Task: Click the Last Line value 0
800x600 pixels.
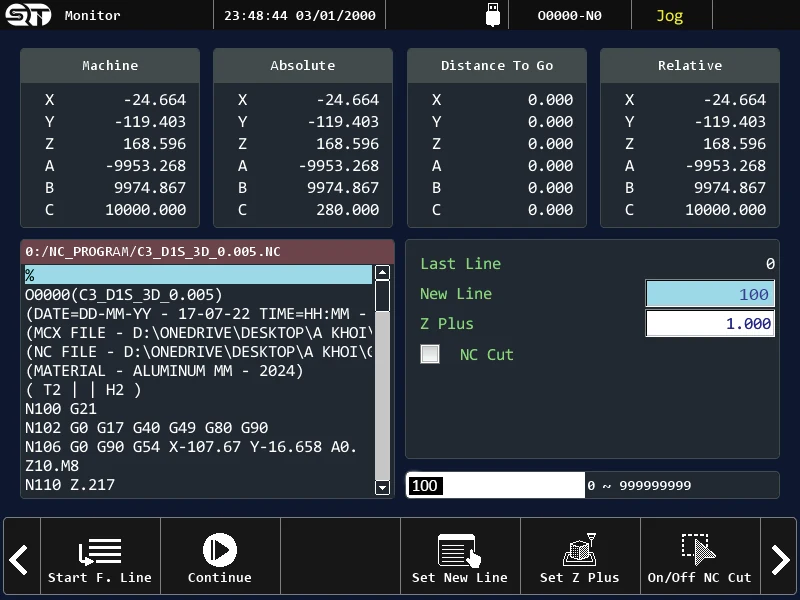Action: pyautogui.click(x=770, y=264)
